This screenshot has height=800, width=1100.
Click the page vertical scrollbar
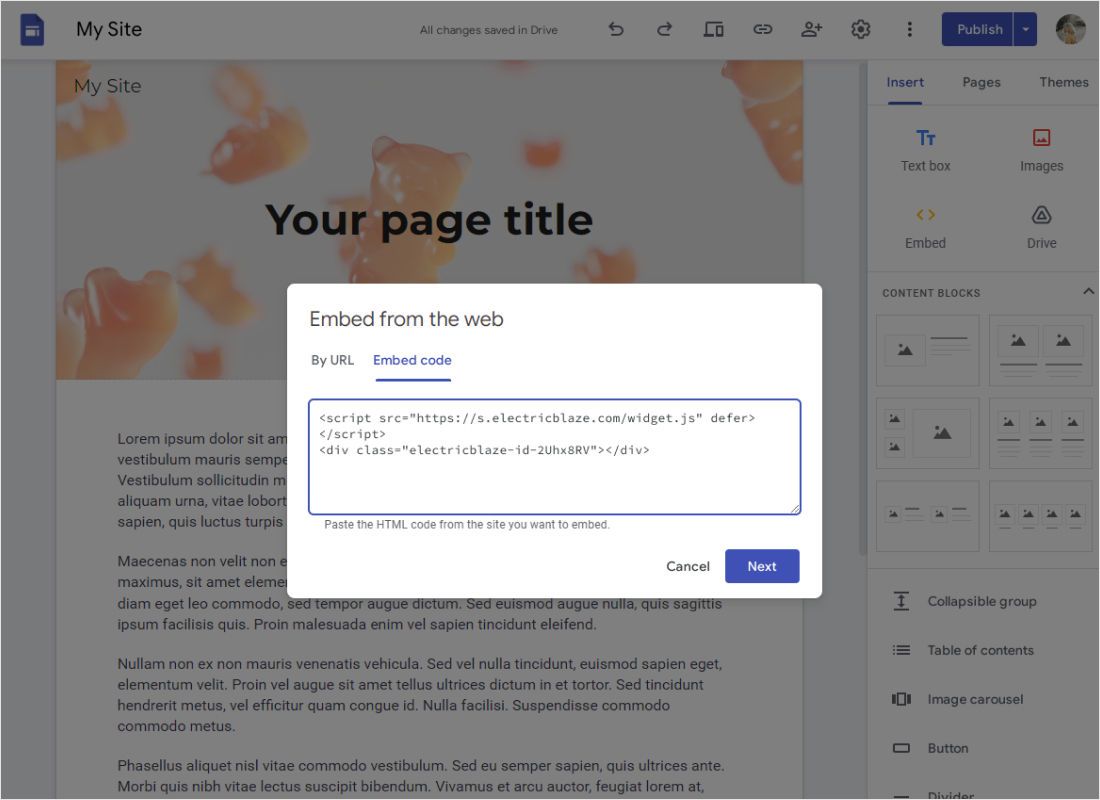coord(862,309)
